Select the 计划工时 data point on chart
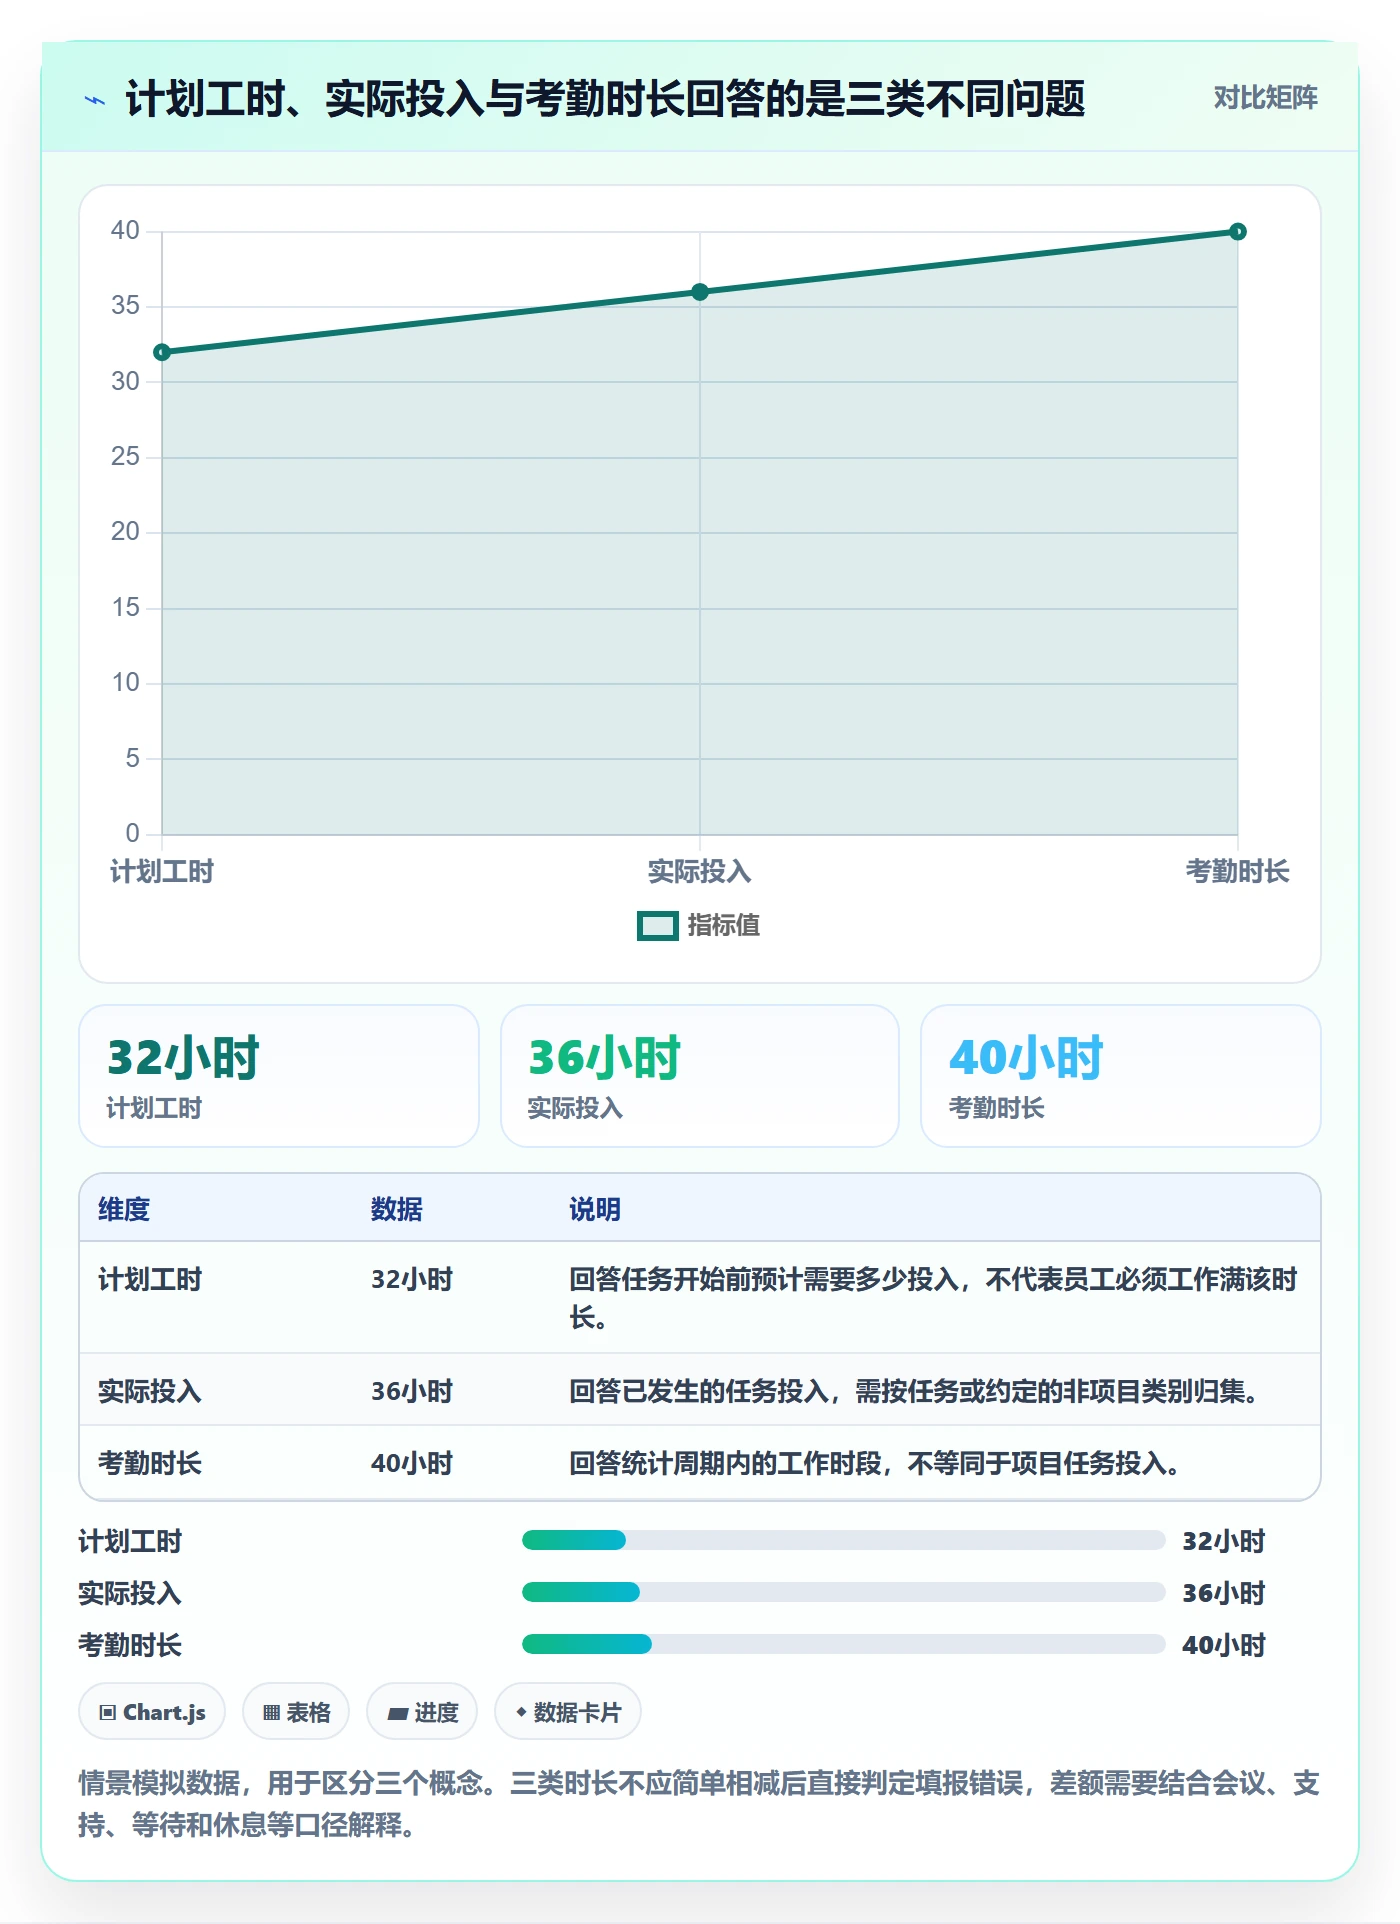1400x1924 pixels. pyautogui.click(x=162, y=352)
